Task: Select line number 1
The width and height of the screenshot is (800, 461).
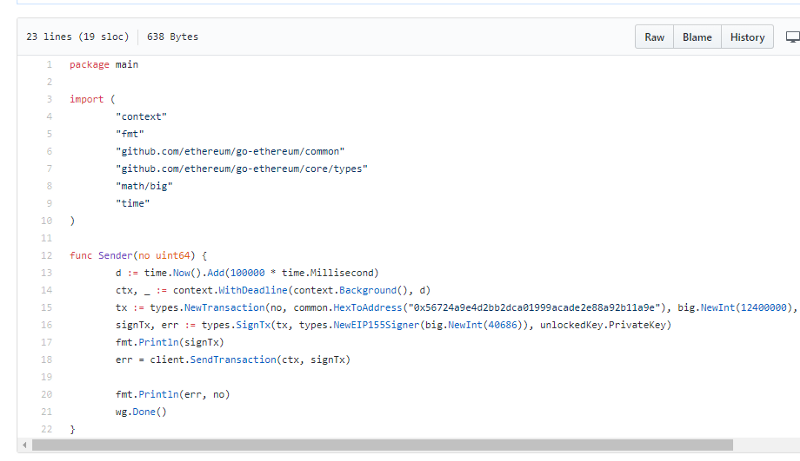Action: coord(48,65)
